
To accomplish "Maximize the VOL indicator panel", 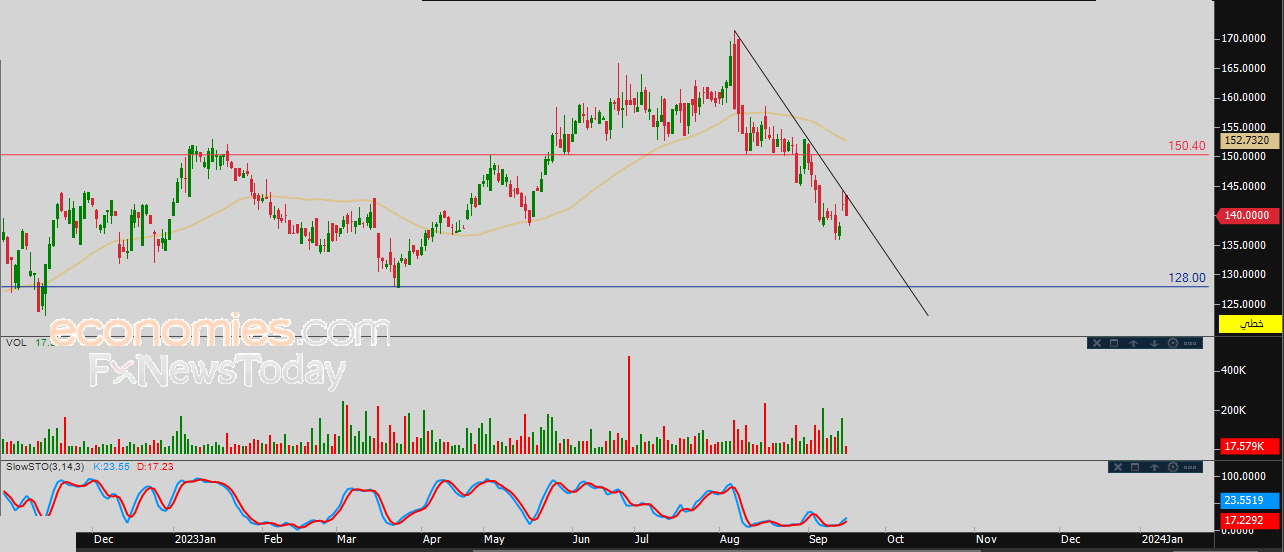I will click(1114, 343).
